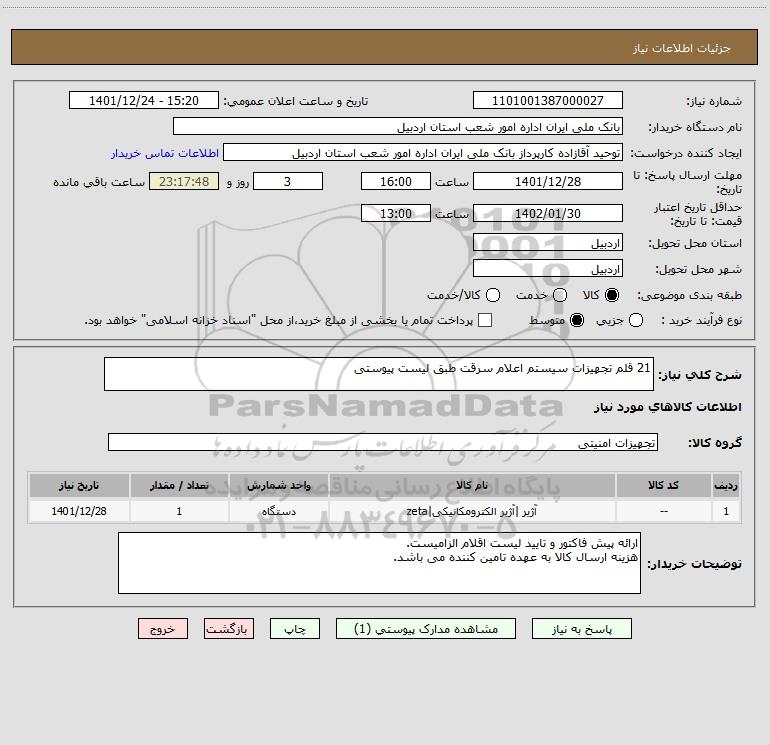Click the countdown timer 23:17:48
The width and height of the screenshot is (770, 745).
click(x=184, y=181)
